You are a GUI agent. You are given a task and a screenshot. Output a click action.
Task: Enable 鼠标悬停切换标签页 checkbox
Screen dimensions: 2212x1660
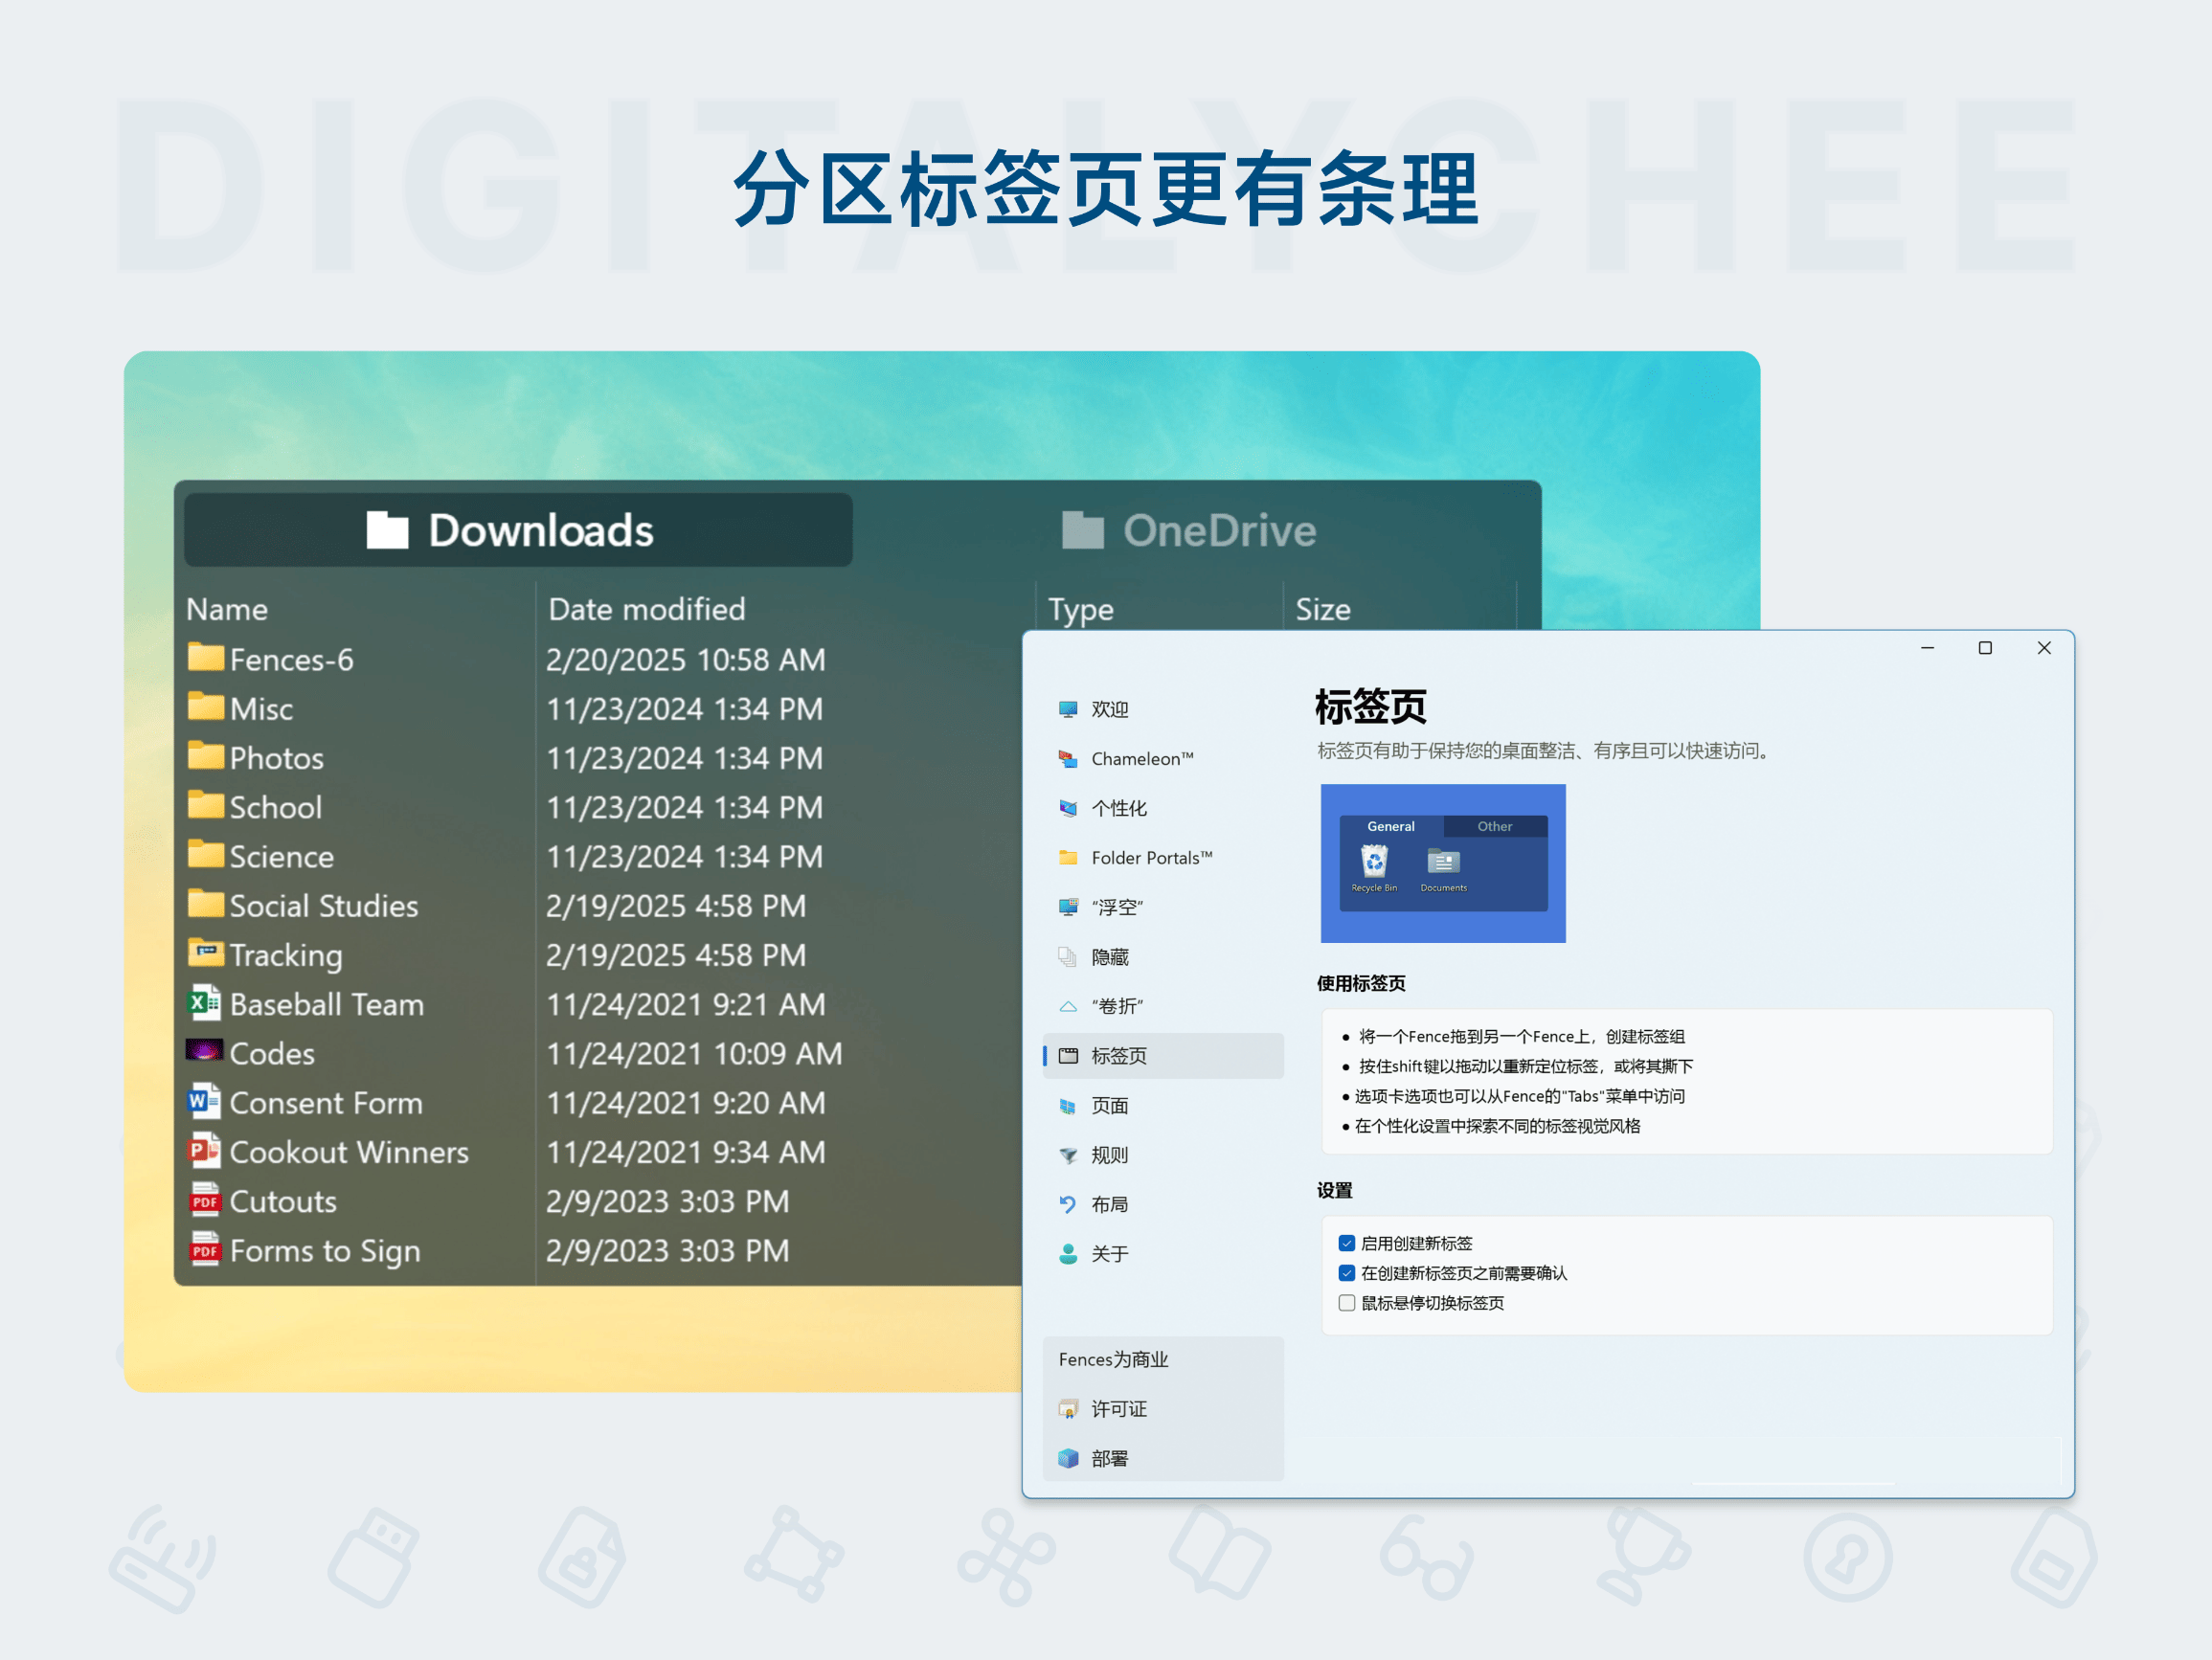coord(1347,1303)
